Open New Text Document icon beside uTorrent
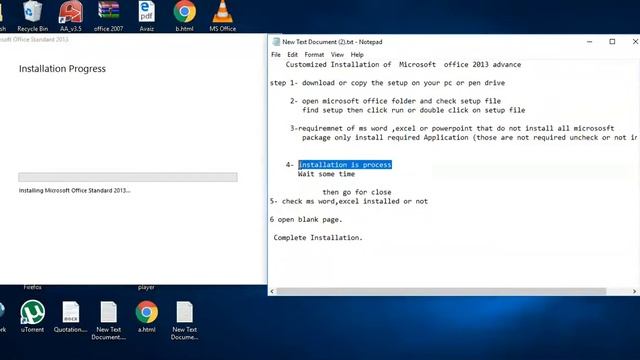This screenshot has height=360, width=640. [x=109, y=320]
